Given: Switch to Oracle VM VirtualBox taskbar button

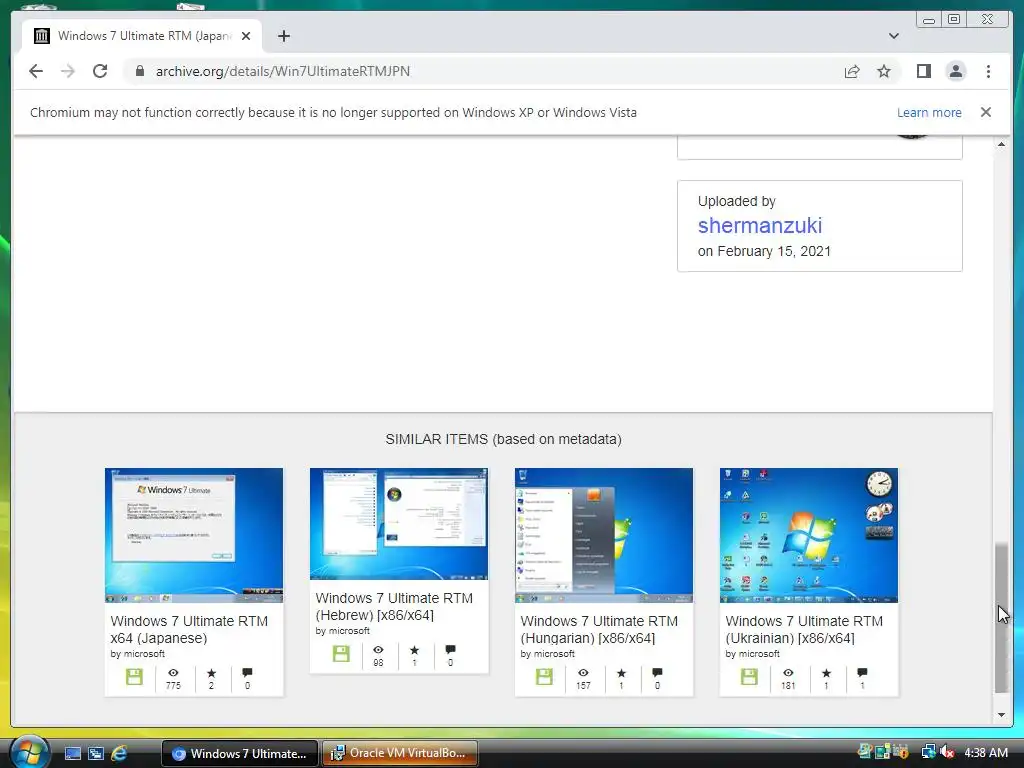Looking at the screenshot, I should [400, 753].
